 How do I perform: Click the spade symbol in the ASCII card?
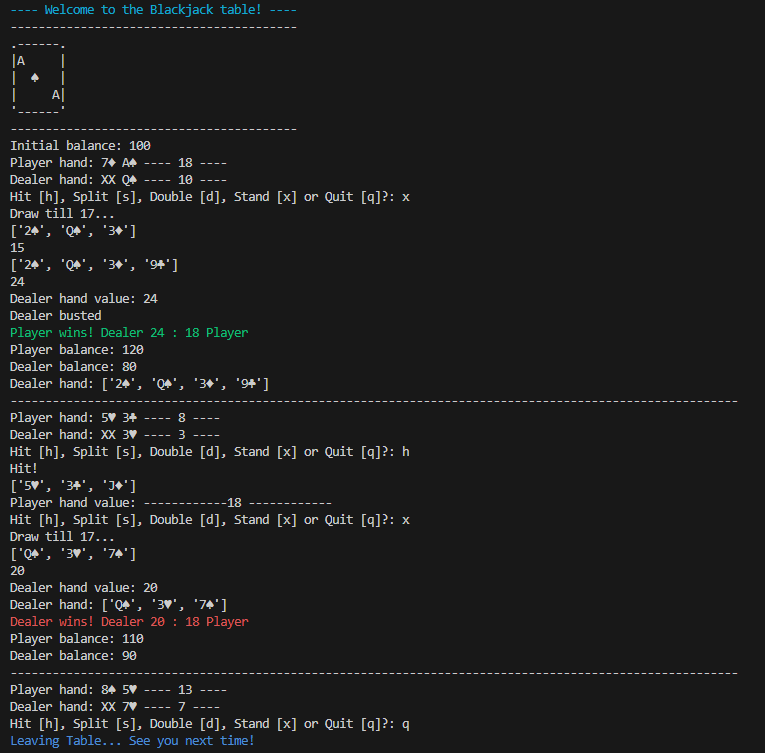click(x=36, y=77)
